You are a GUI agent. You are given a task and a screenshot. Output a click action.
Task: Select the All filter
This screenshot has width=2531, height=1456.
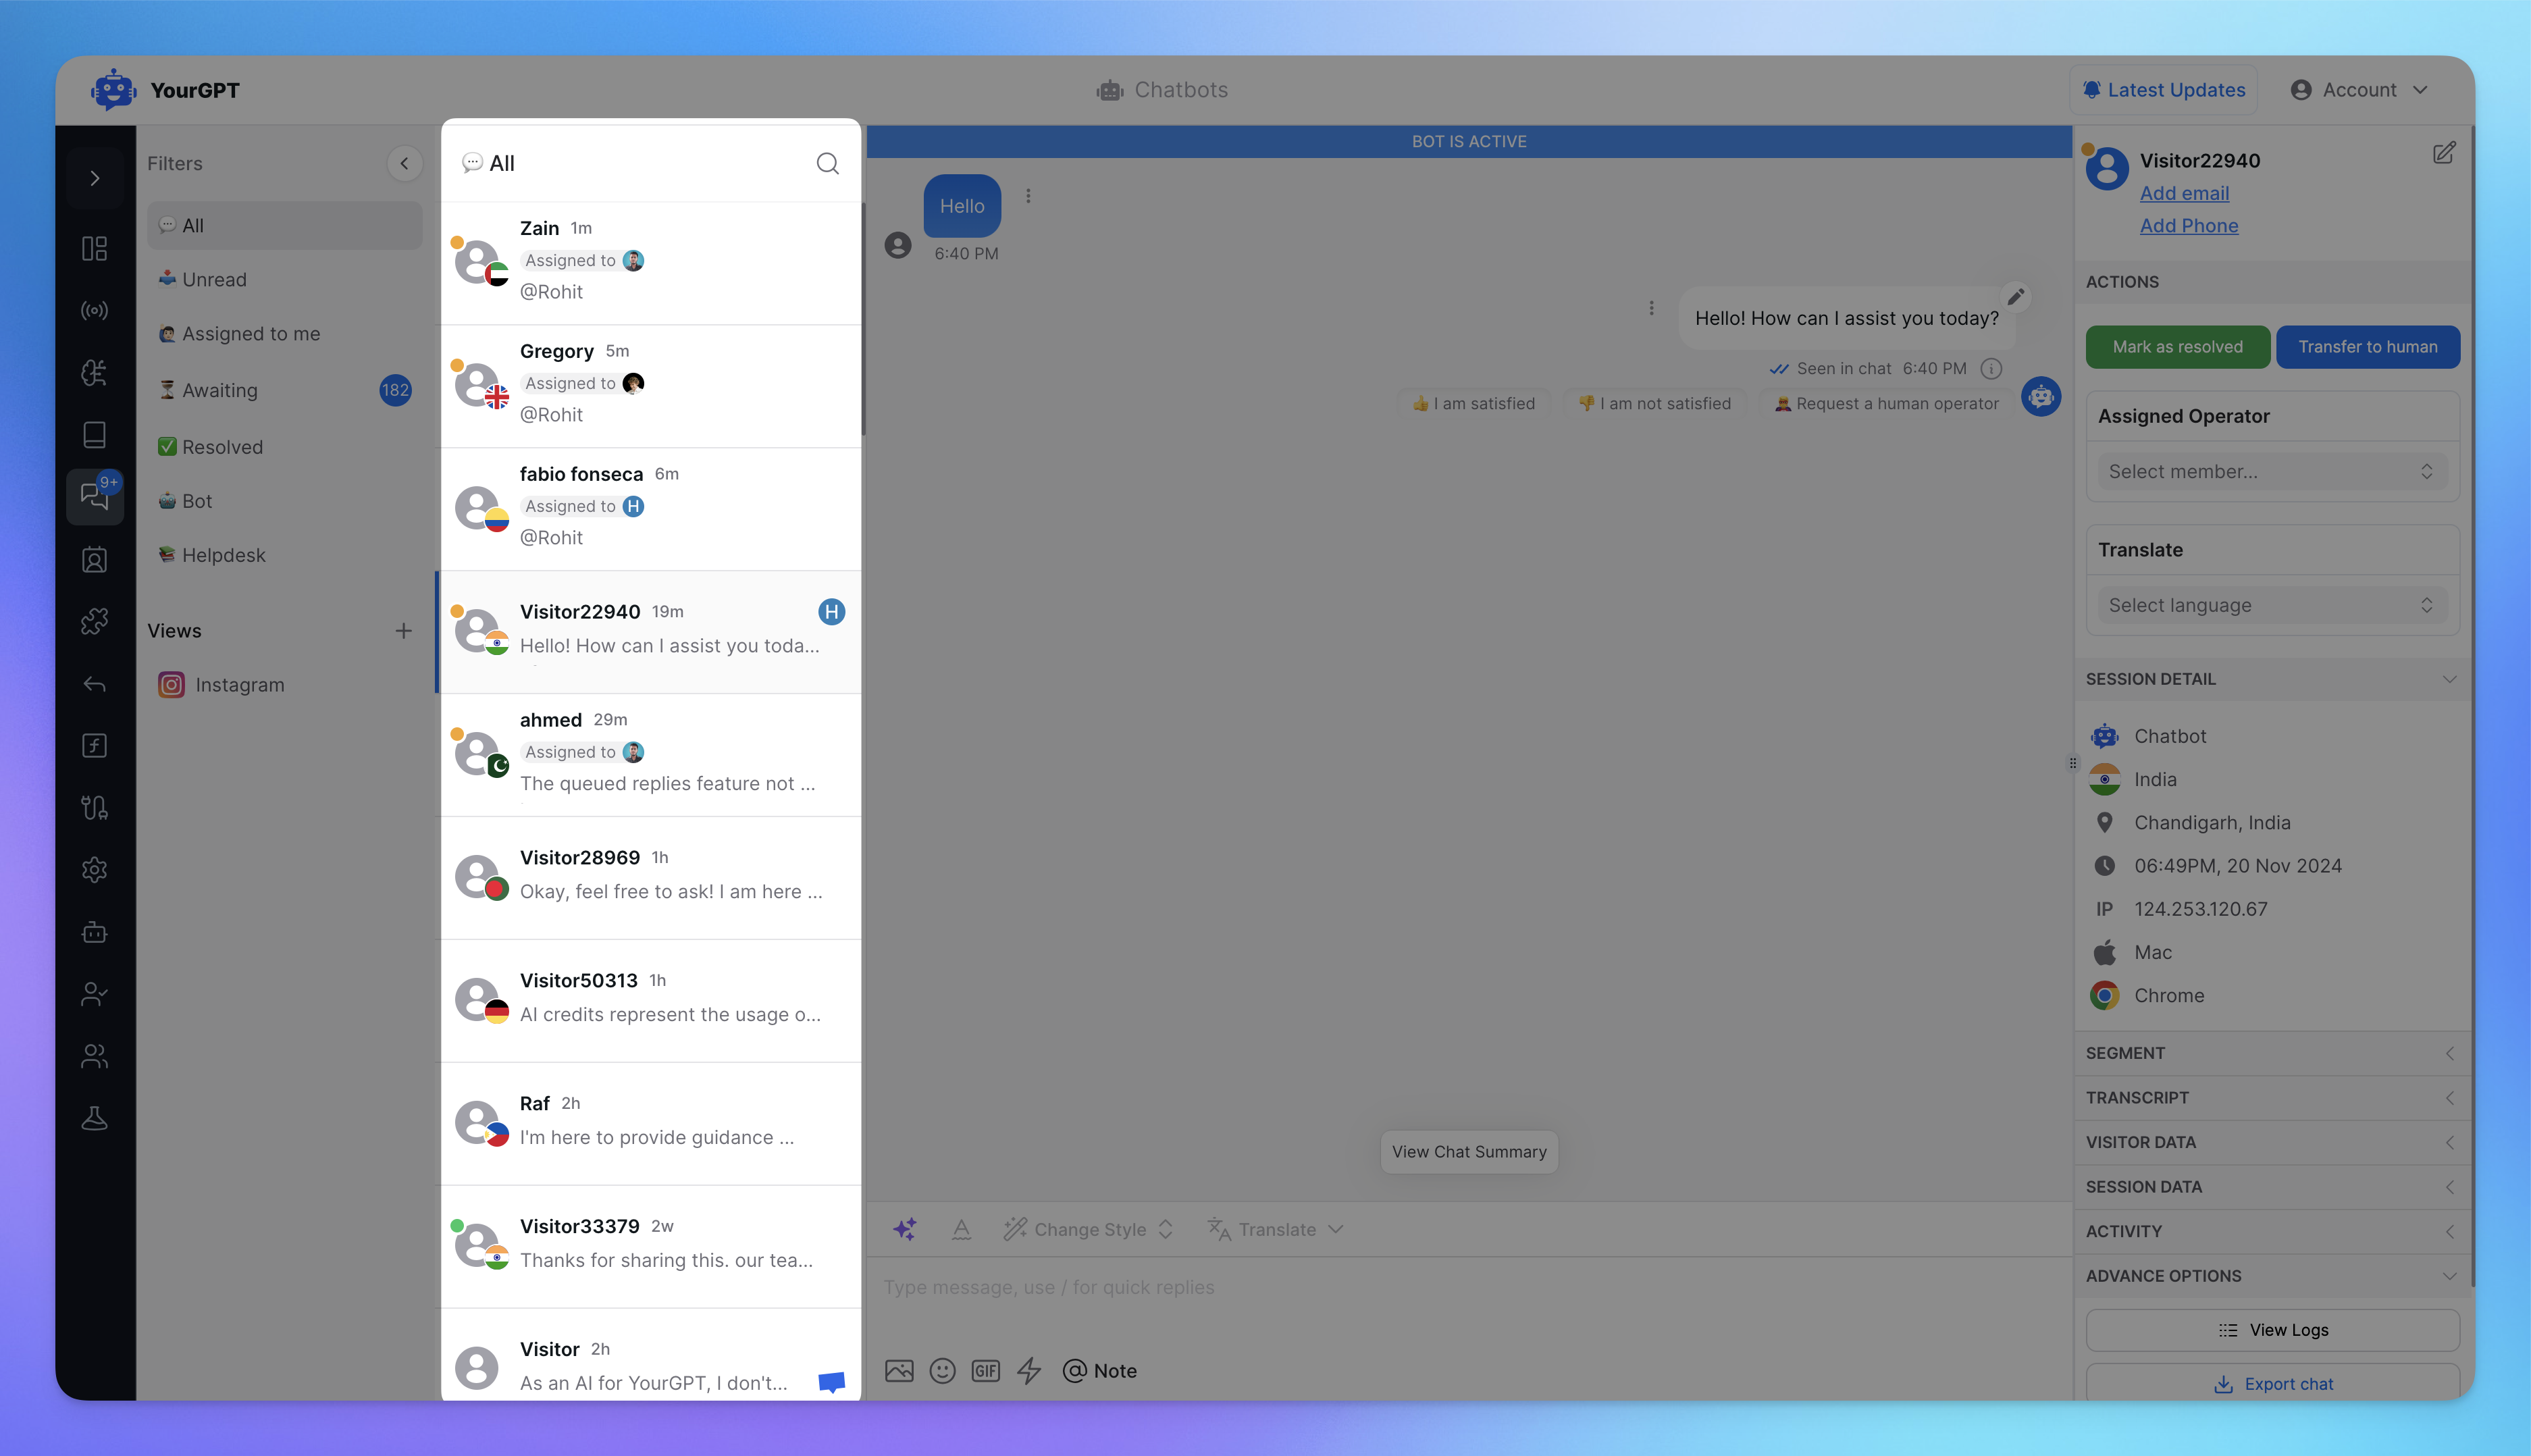click(x=284, y=226)
